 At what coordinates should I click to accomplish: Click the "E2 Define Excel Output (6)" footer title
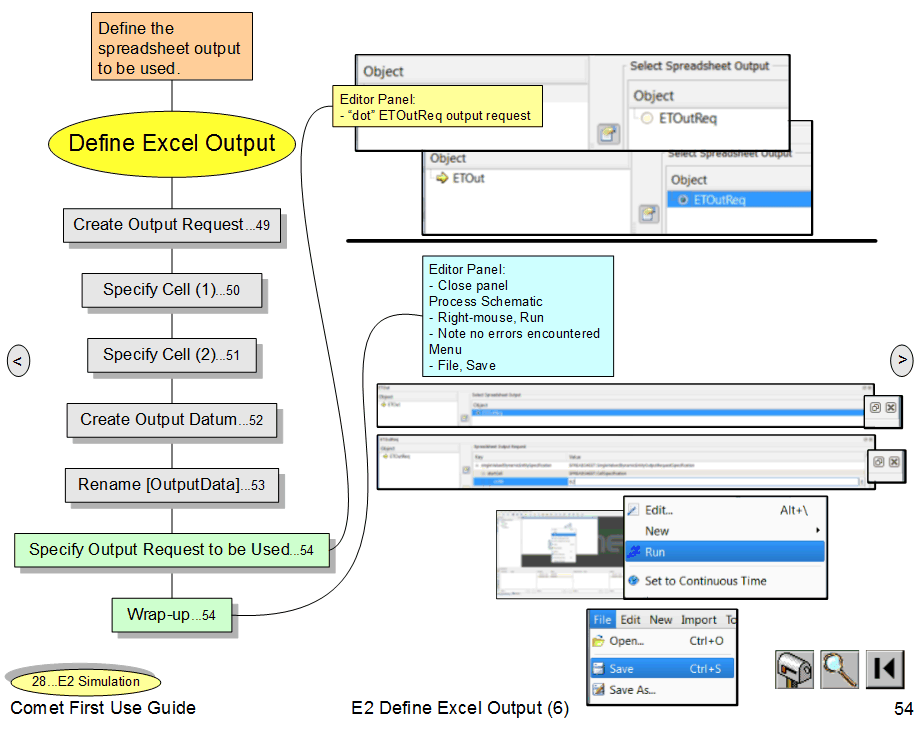(x=460, y=707)
